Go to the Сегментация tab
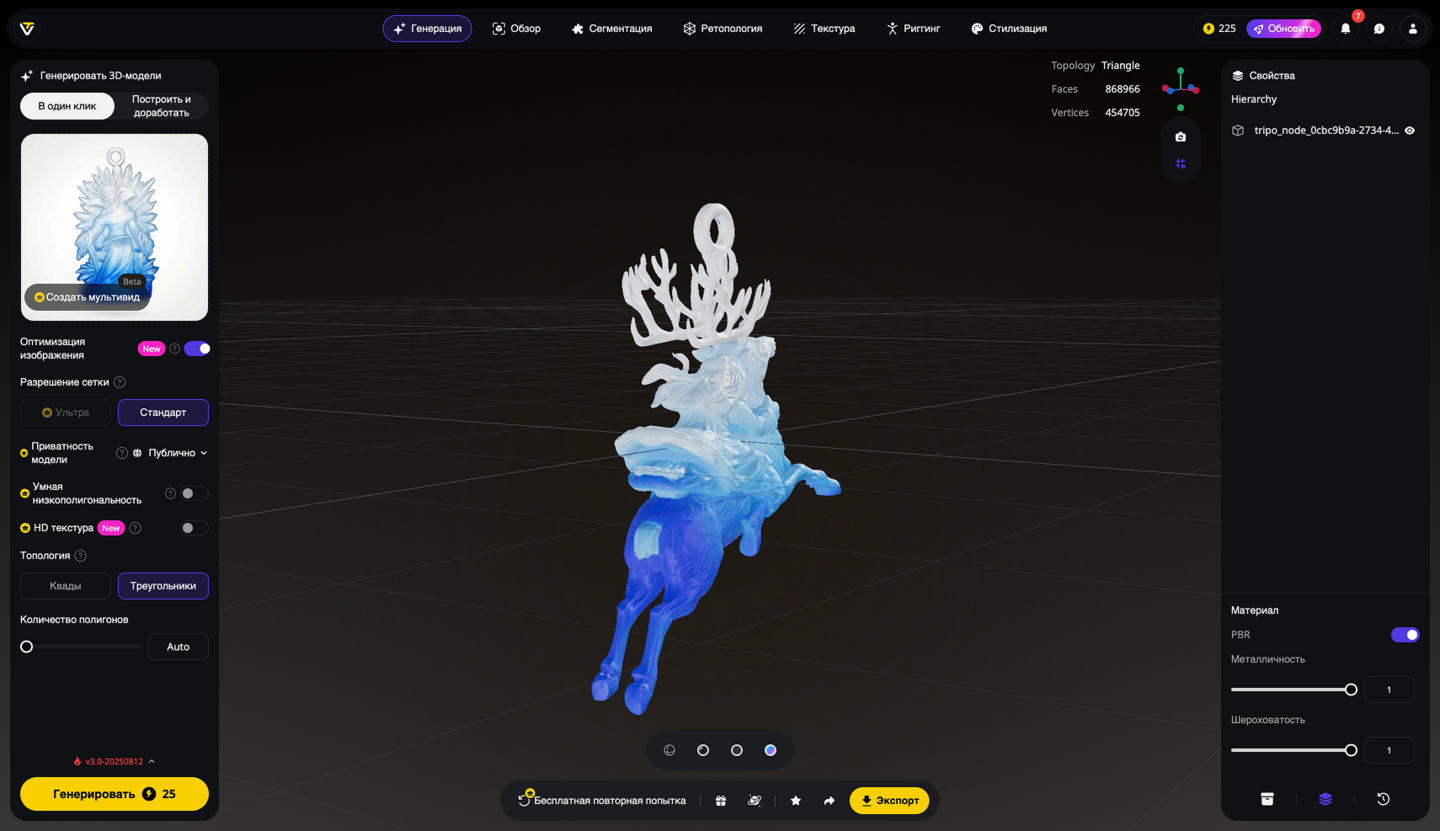The width and height of the screenshot is (1440, 831). point(611,29)
